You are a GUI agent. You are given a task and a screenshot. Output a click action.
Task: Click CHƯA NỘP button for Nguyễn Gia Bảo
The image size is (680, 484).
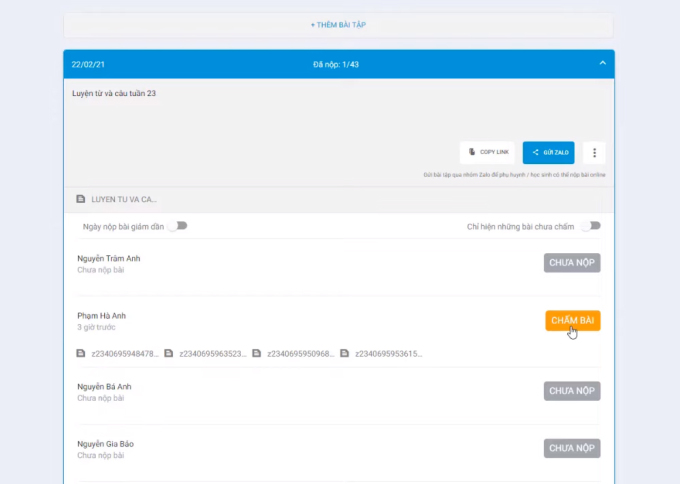coord(571,448)
